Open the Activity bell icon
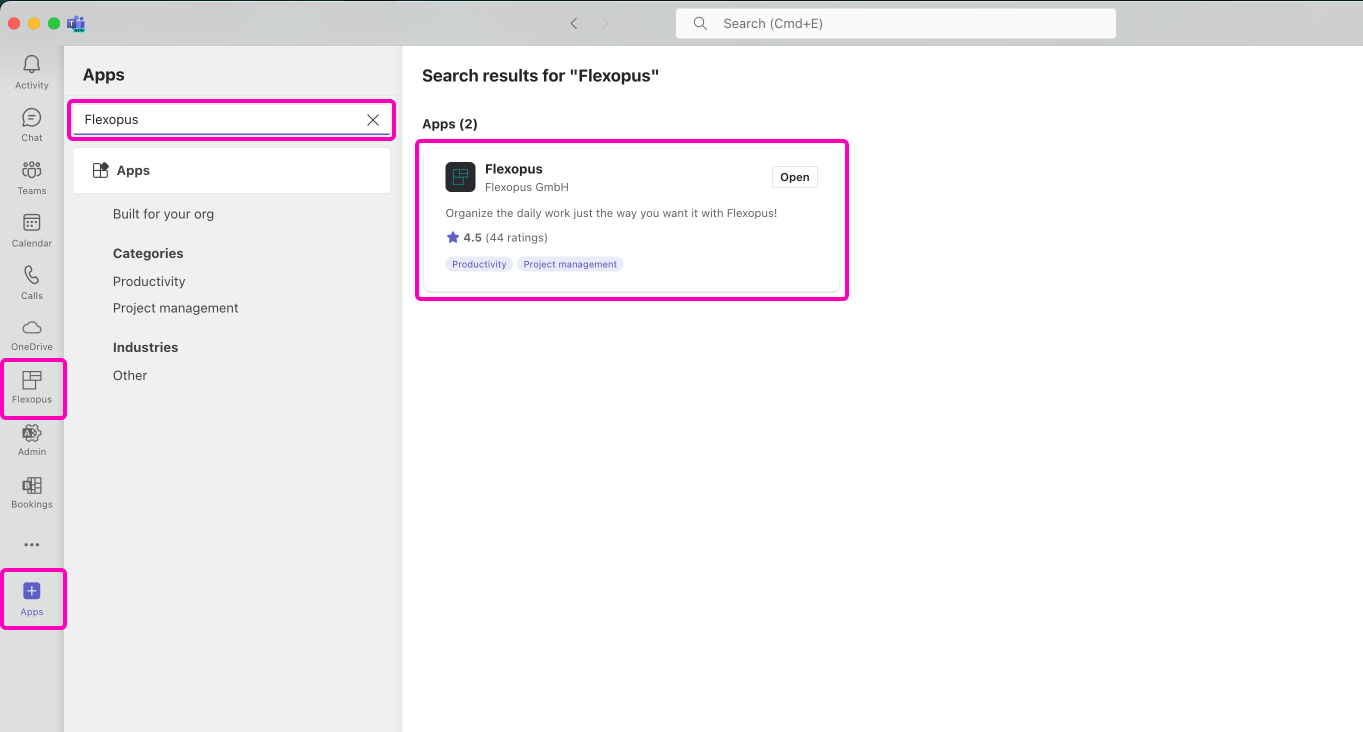1363x732 pixels. coord(32,66)
